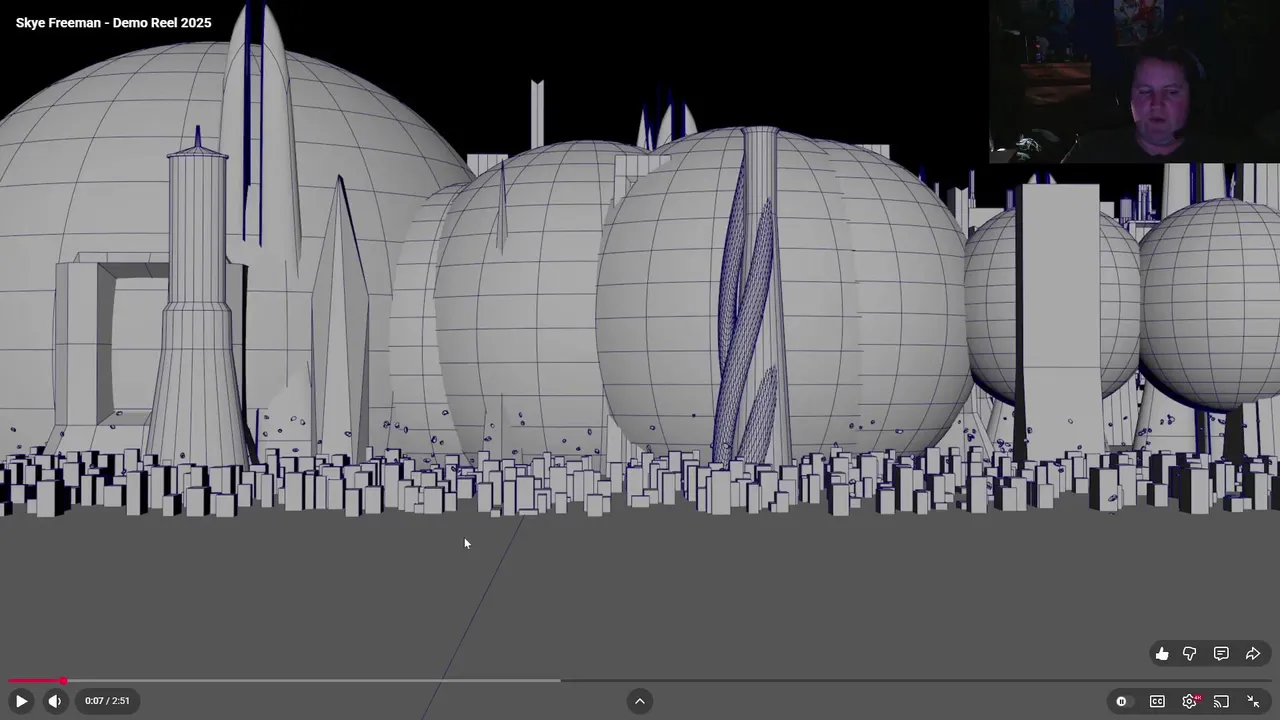1280x720 pixels.
Task: Click the webcam overlay thumbnail
Action: pyautogui.click(x=1134, y=81)
